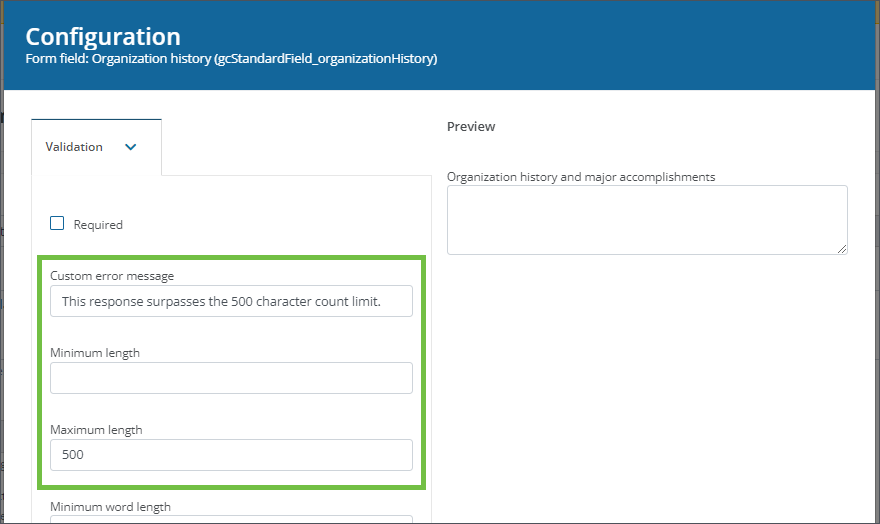Click the form field subtitle in header

pos(231,59)
